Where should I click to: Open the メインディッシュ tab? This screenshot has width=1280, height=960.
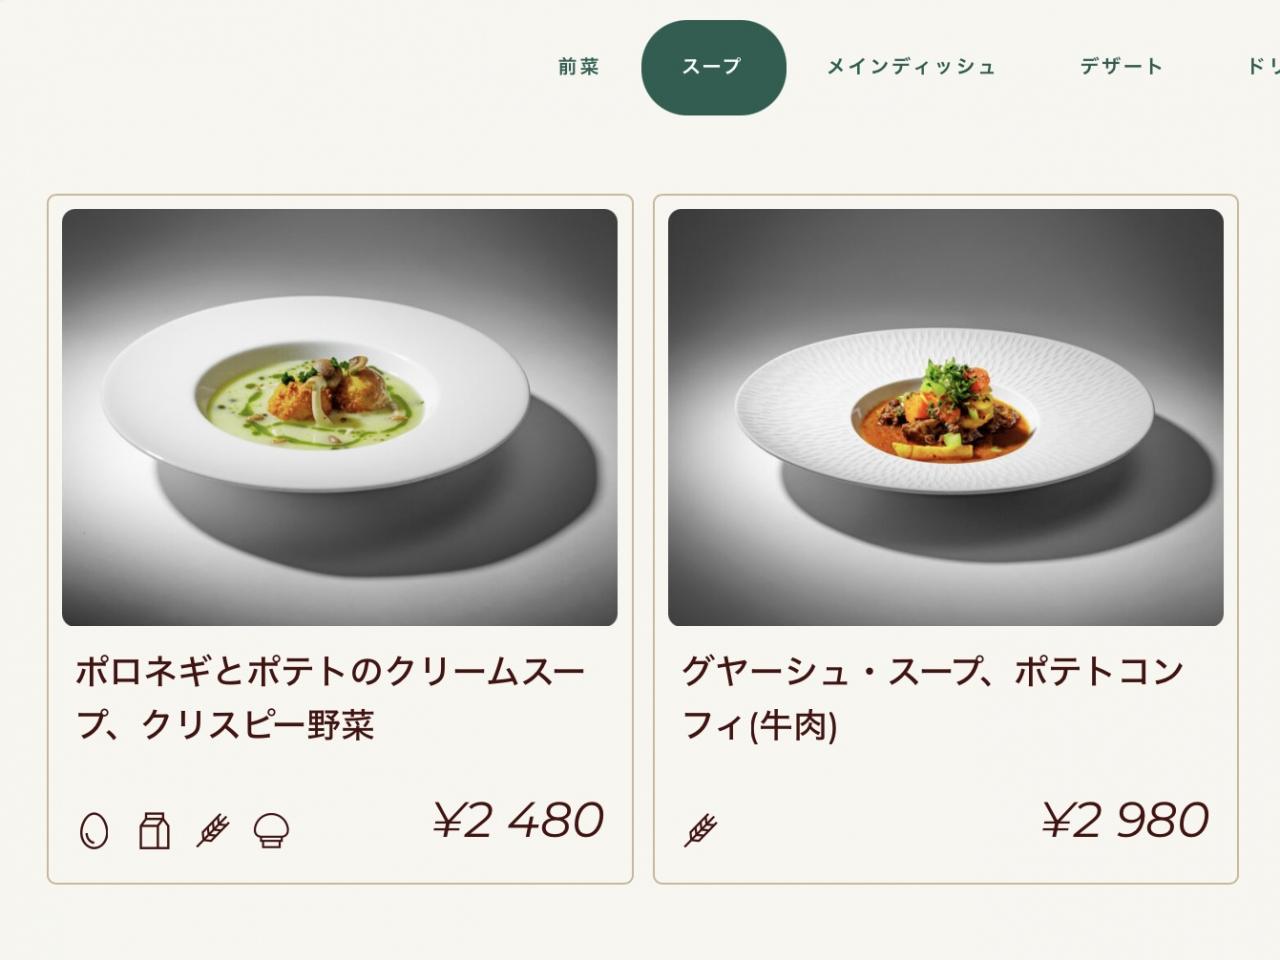pyautogui.click(x=911, y=67)
